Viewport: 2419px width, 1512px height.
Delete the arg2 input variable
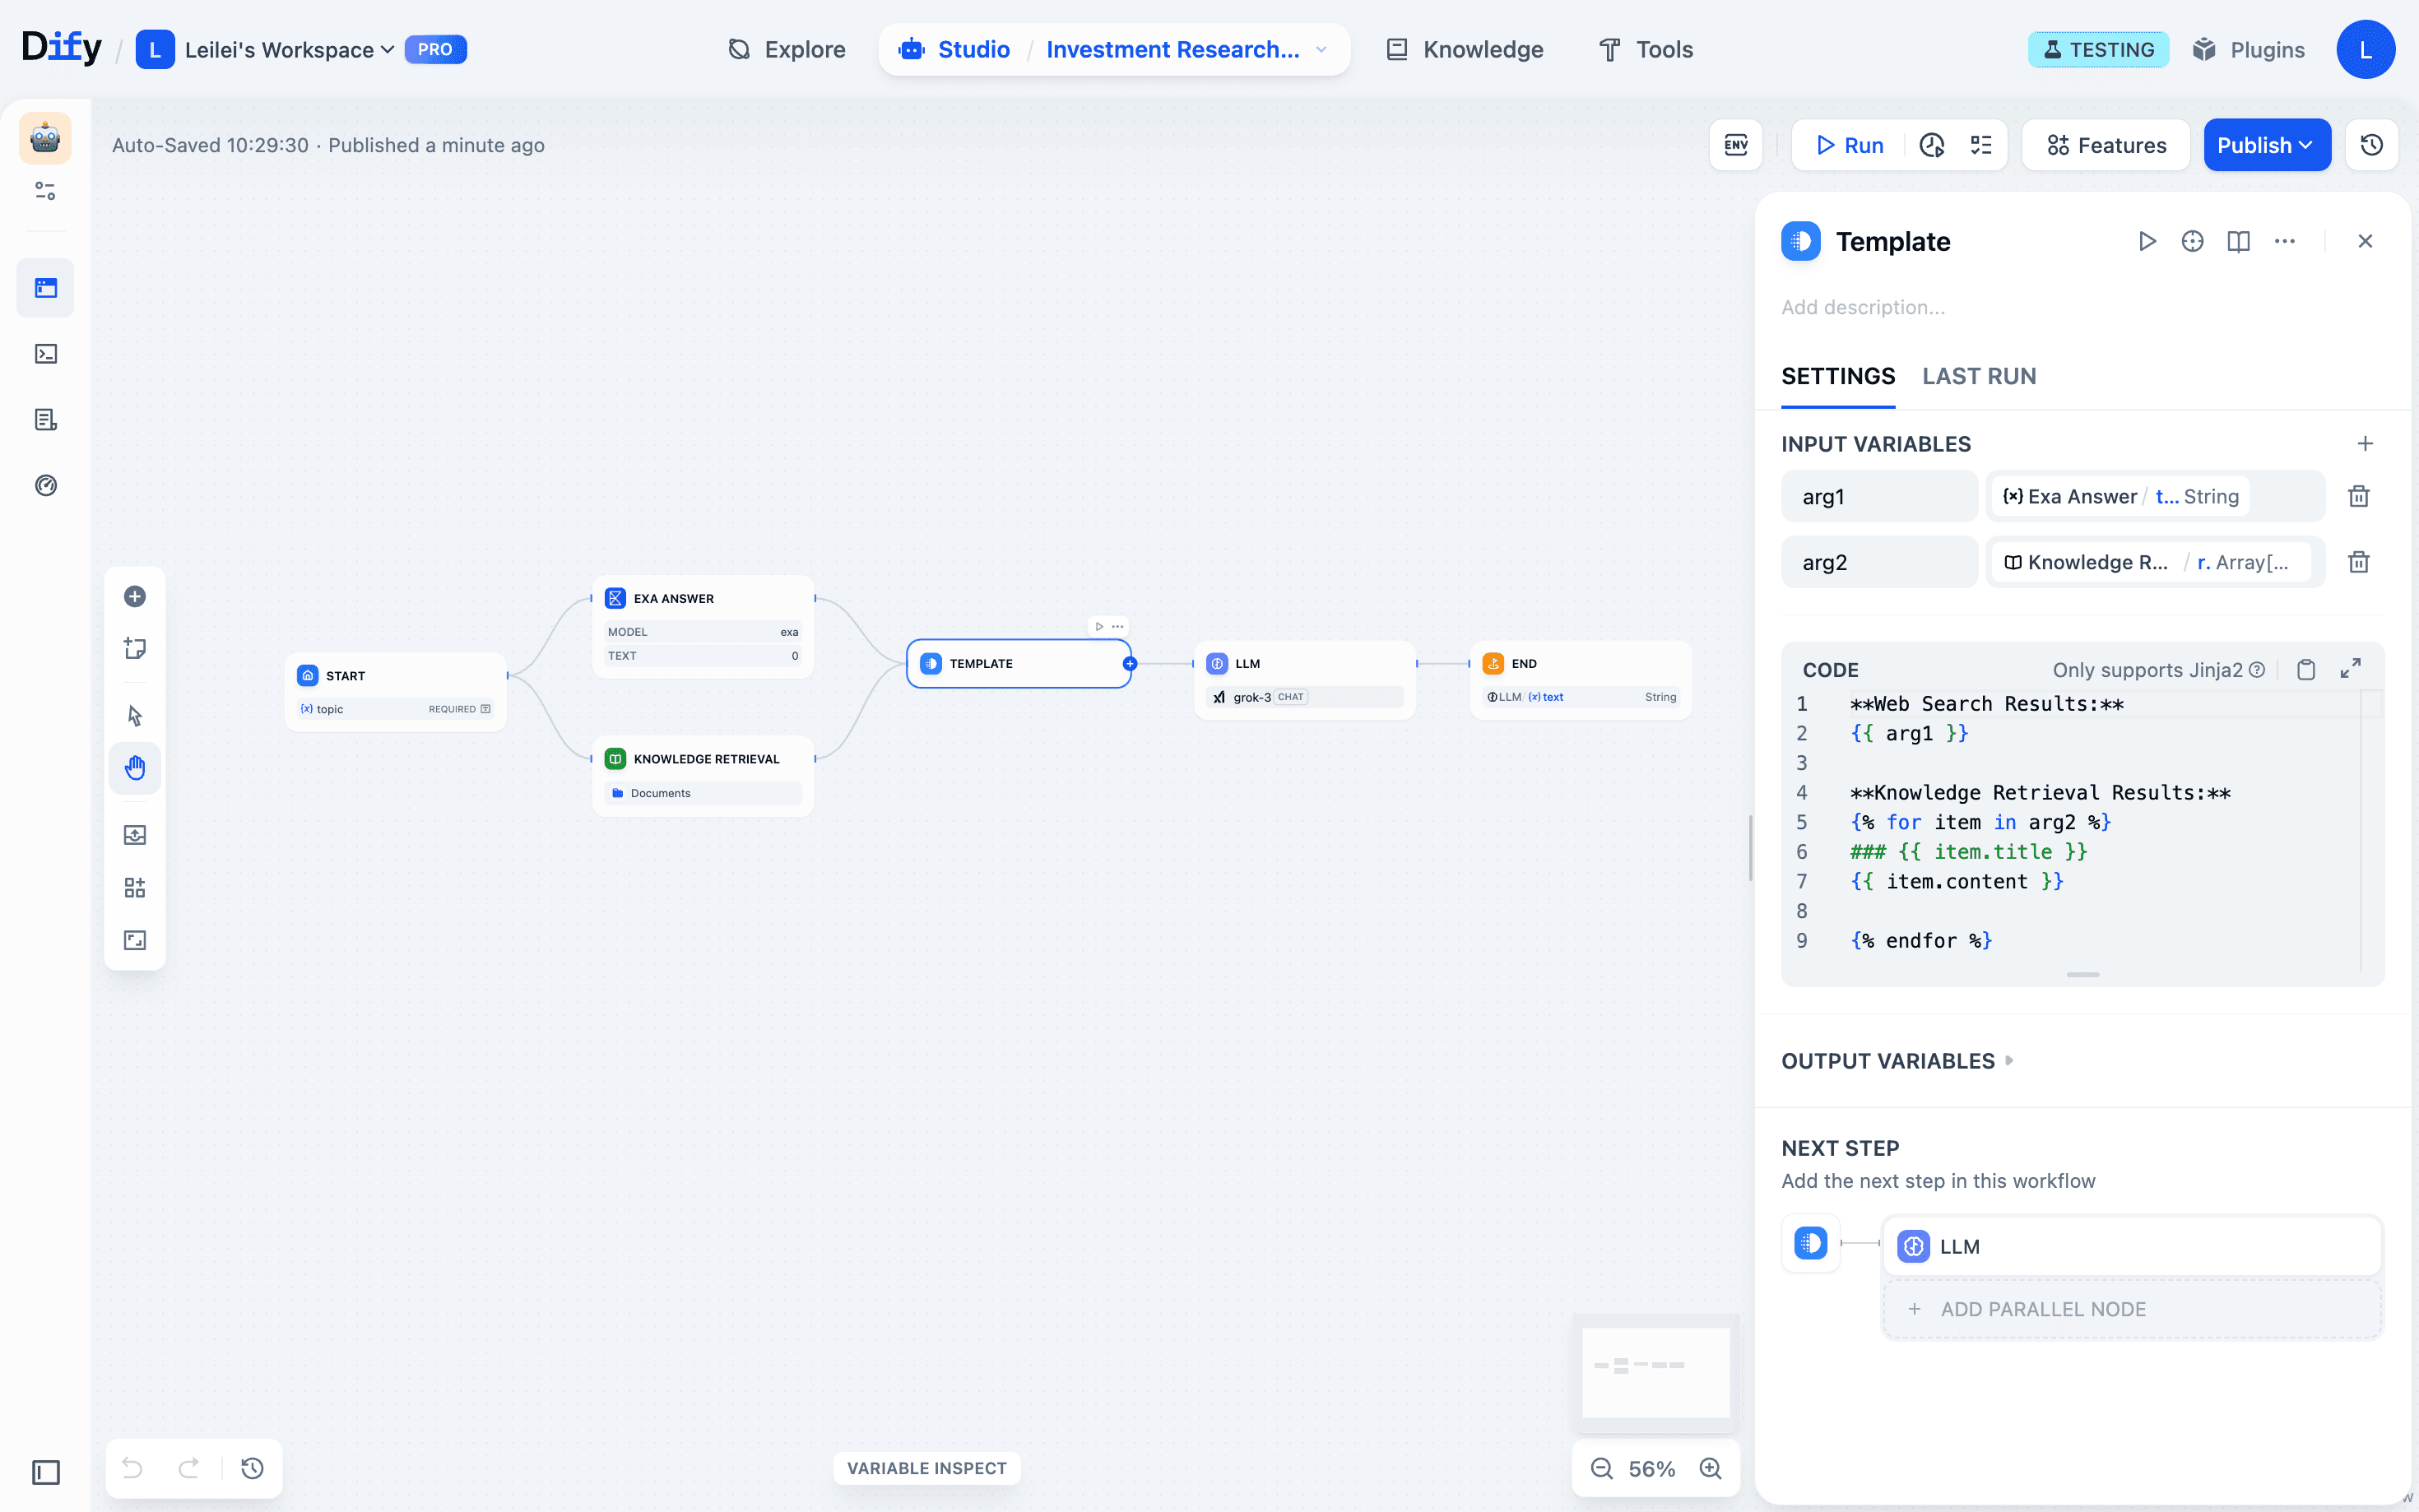coord(2358,562)
